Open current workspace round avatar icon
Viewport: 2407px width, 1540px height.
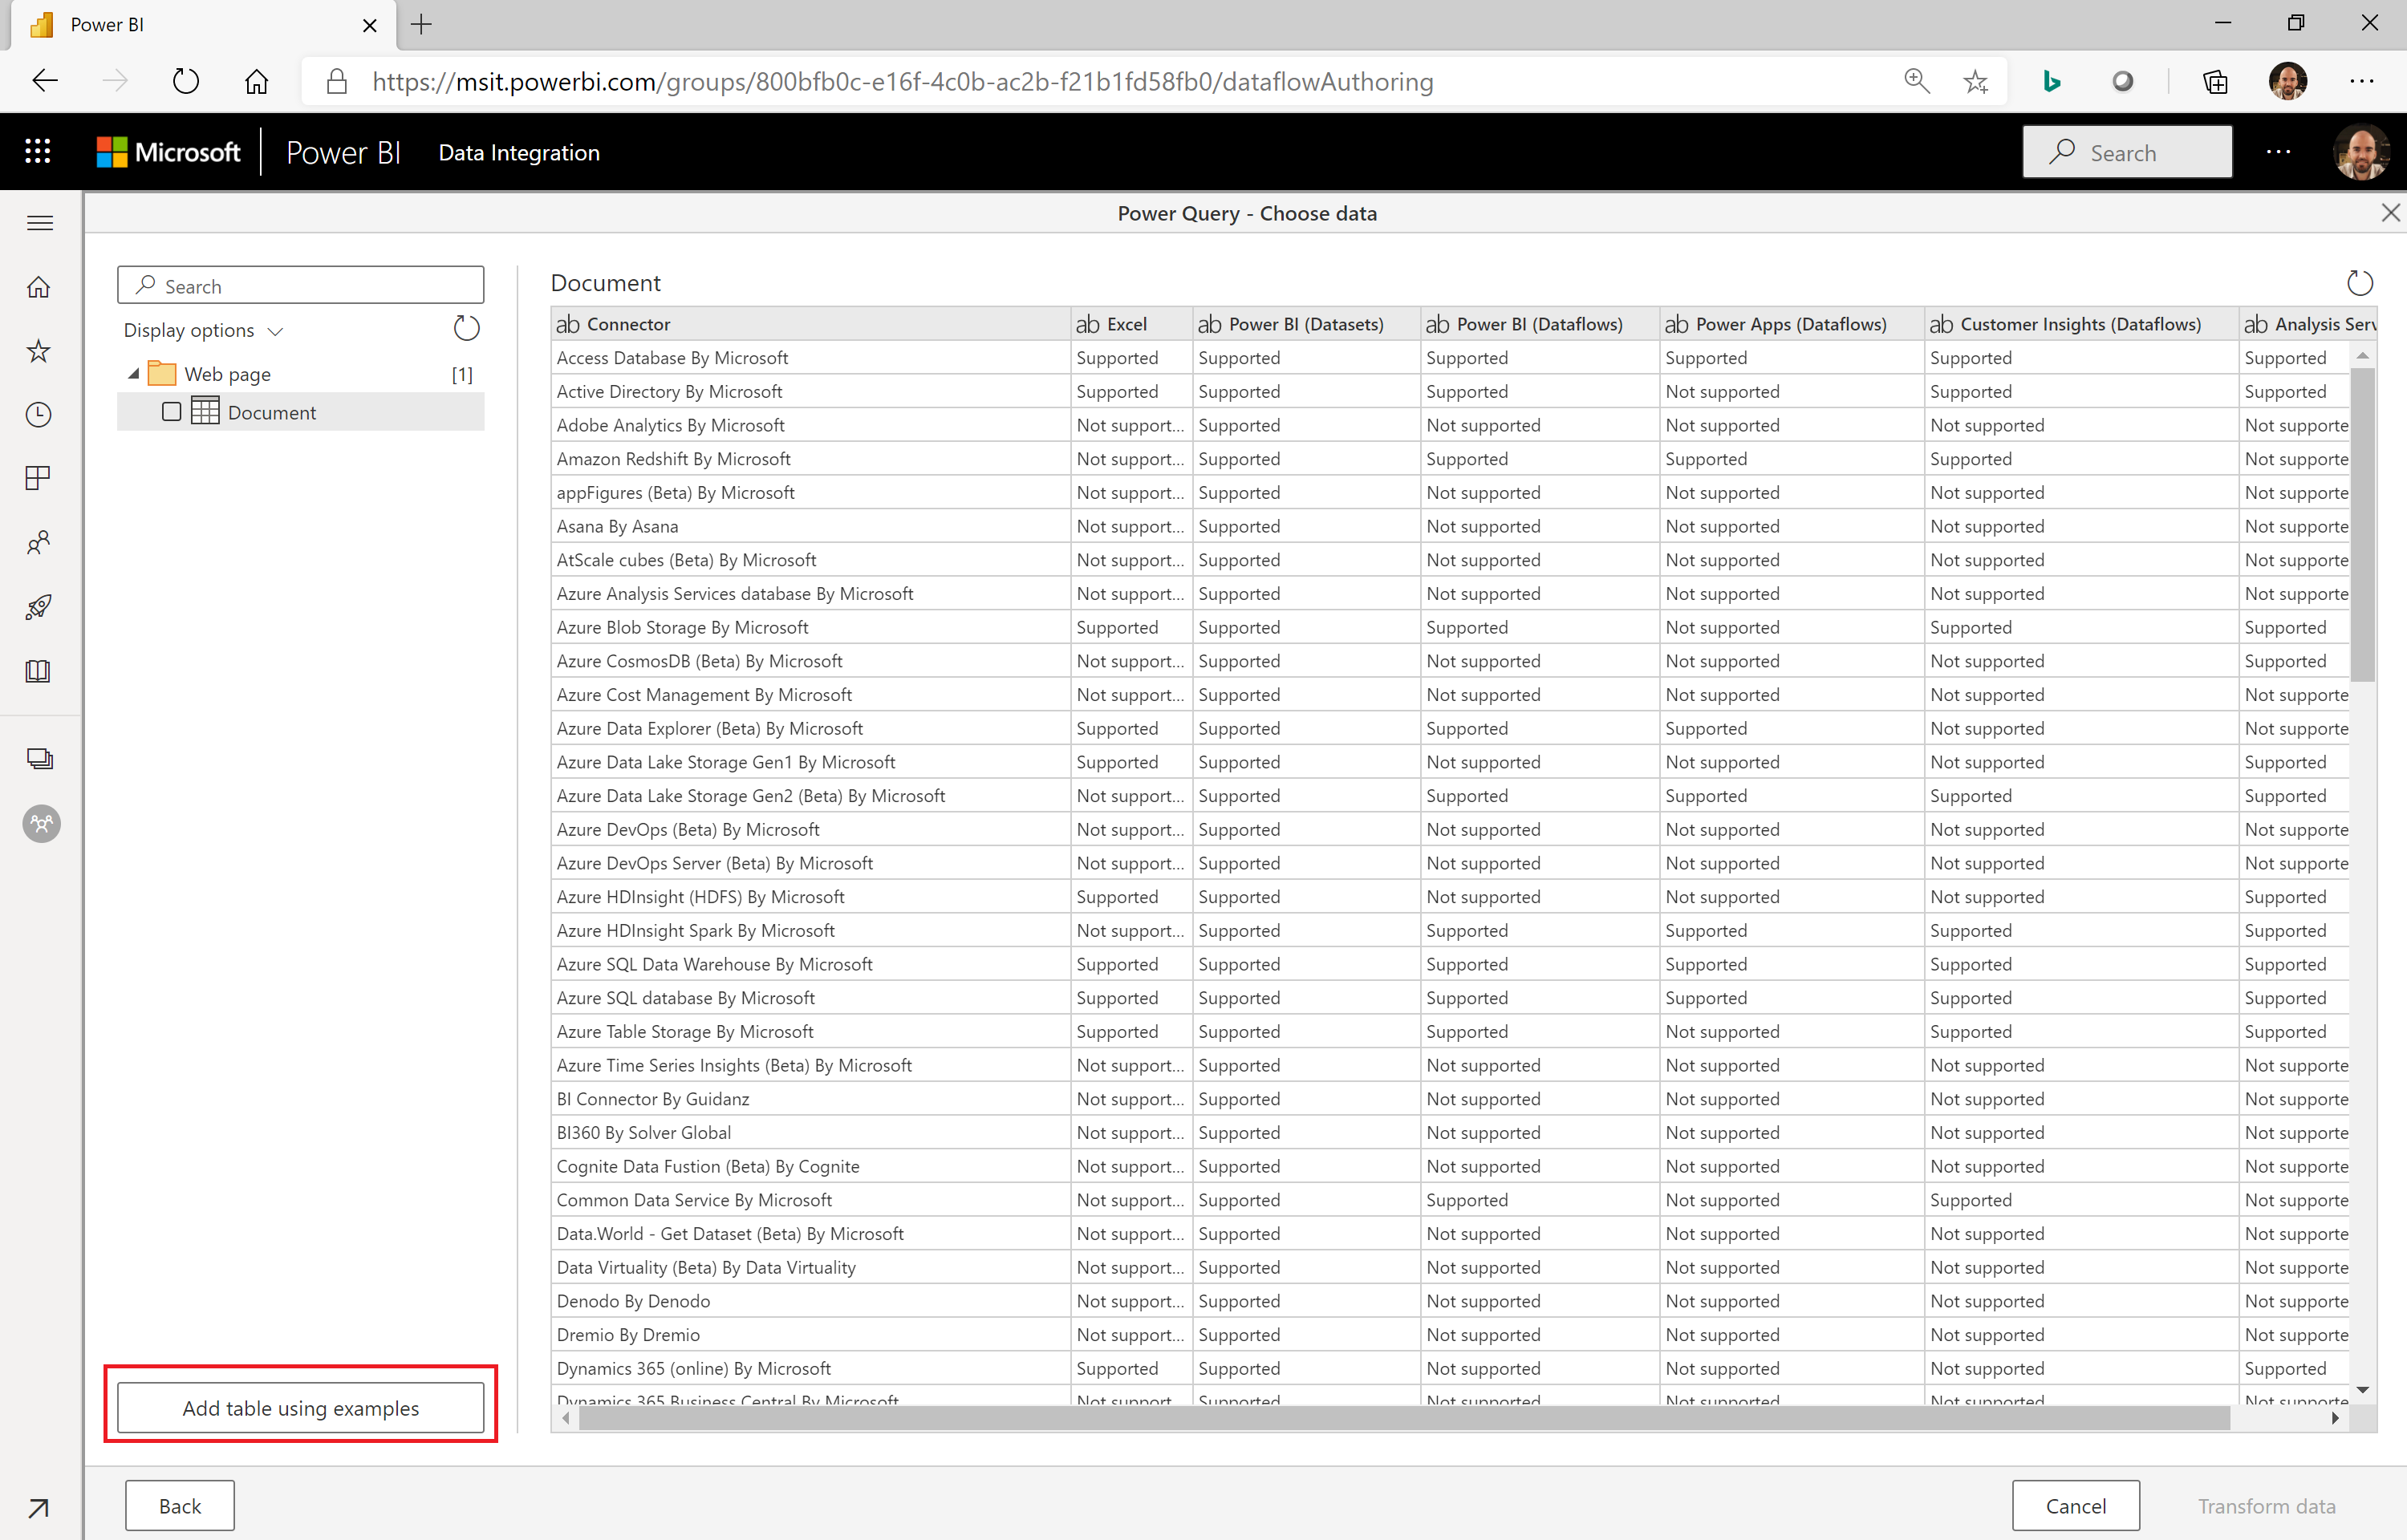pyautogui.click(x=41, y=824)
